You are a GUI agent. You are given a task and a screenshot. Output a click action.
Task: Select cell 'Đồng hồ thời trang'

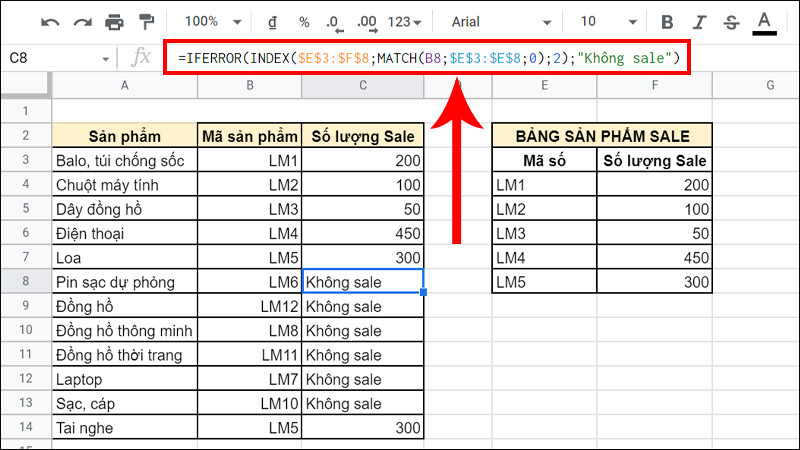pos(124,355)
